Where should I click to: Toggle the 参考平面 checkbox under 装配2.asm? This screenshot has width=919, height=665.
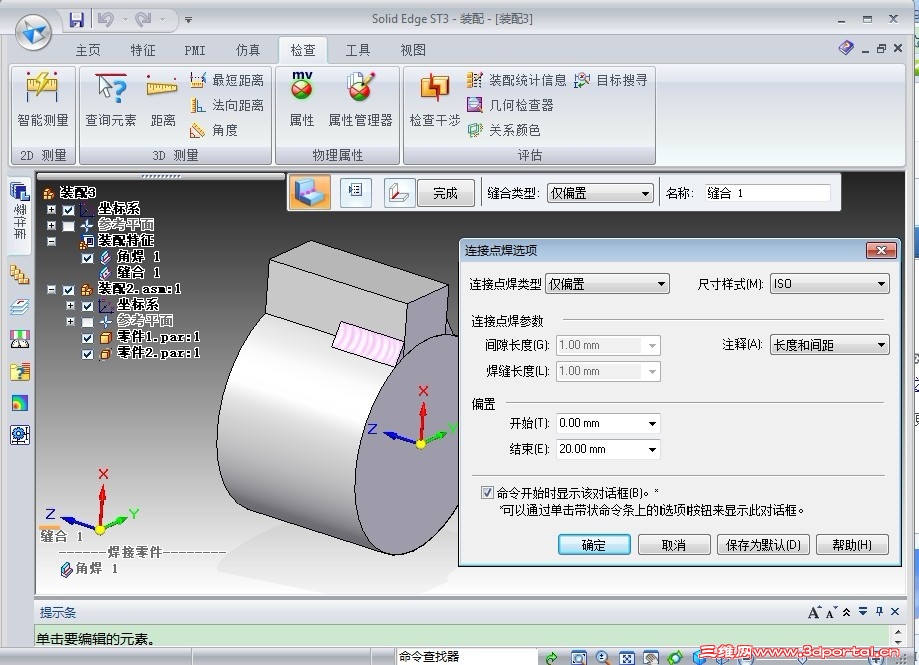(x=87, y=322)
